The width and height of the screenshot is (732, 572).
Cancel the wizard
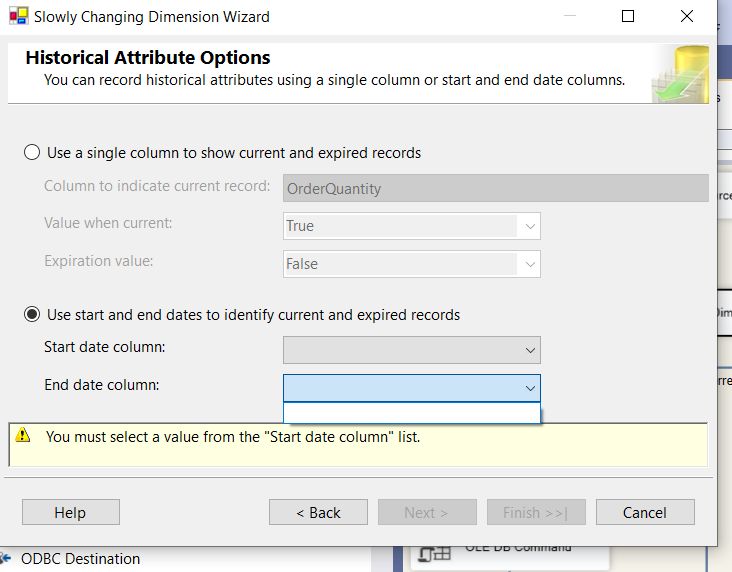pos(644,512)
